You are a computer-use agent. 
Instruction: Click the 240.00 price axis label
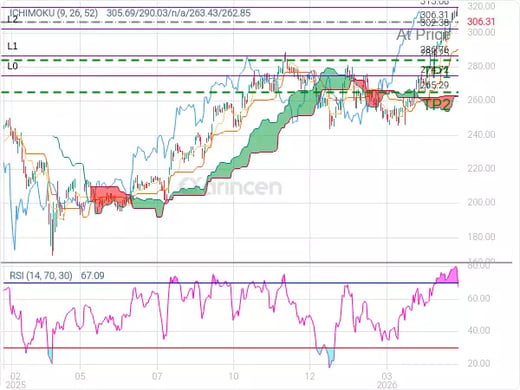(481, 134)
